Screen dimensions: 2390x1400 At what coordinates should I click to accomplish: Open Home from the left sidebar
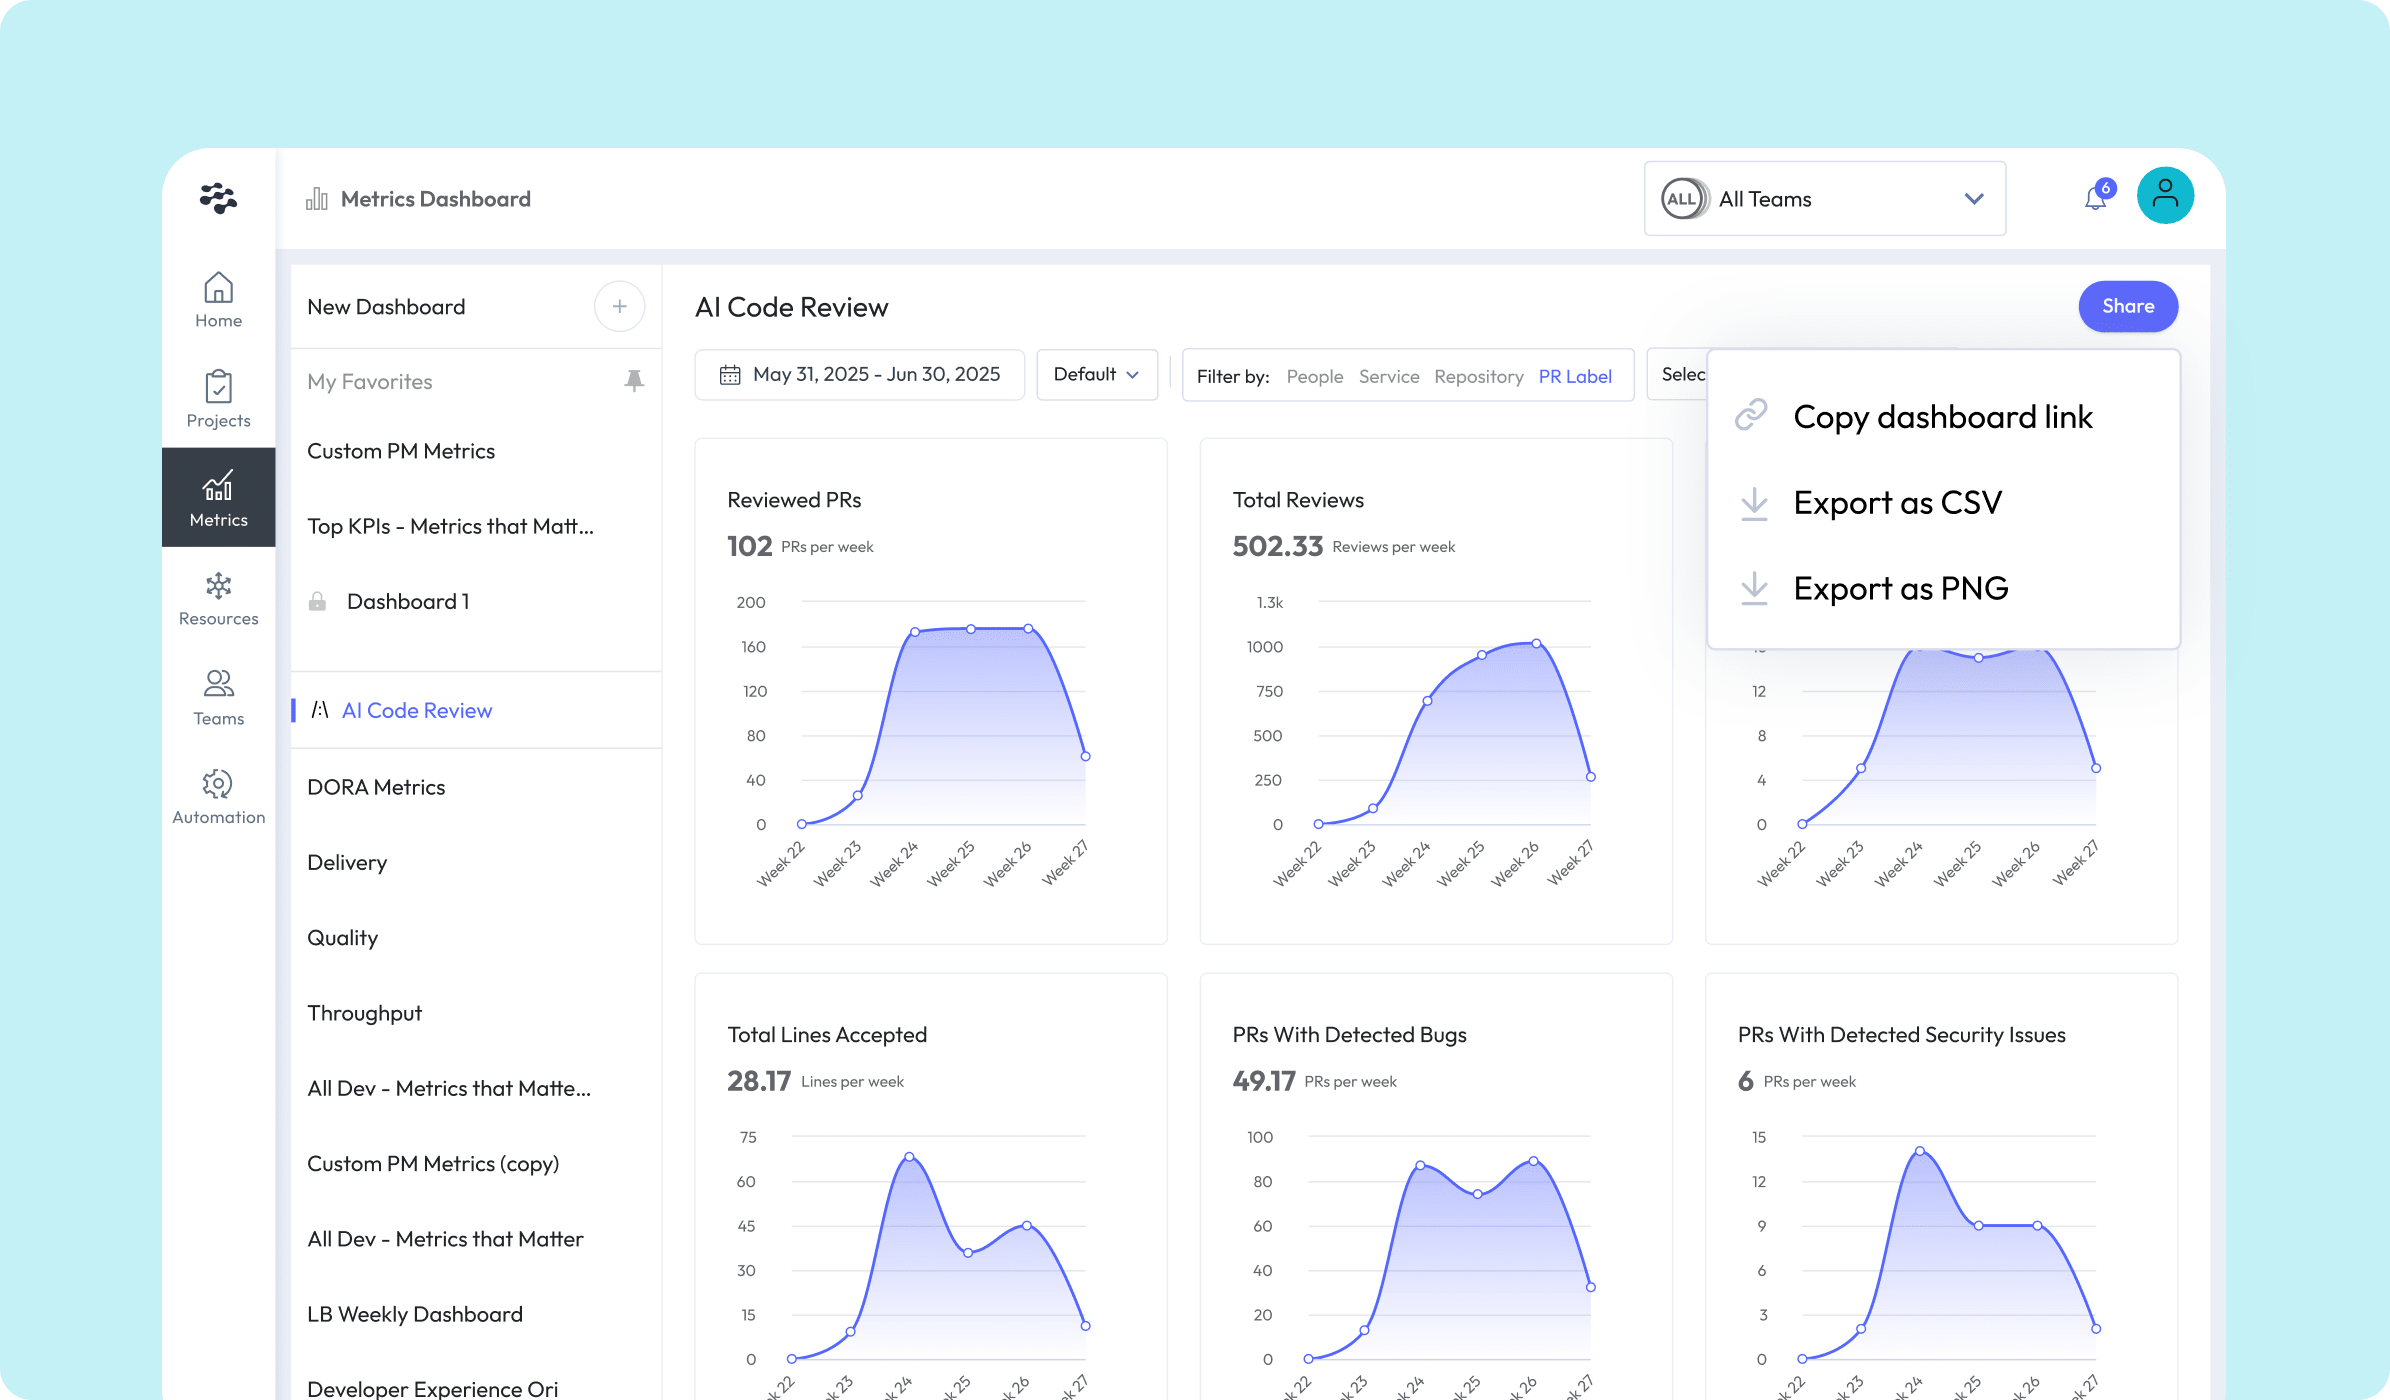pyautogui.click(x=218, y=298)
